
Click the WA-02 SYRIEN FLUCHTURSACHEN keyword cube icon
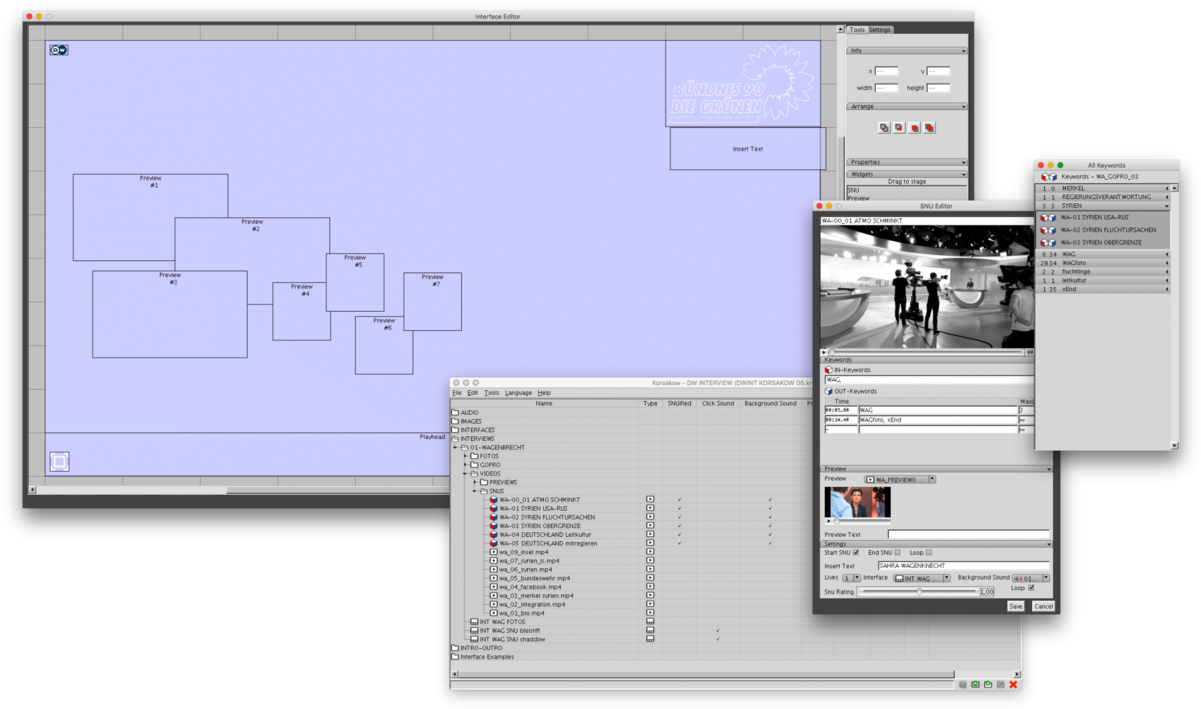point(1047,230)
